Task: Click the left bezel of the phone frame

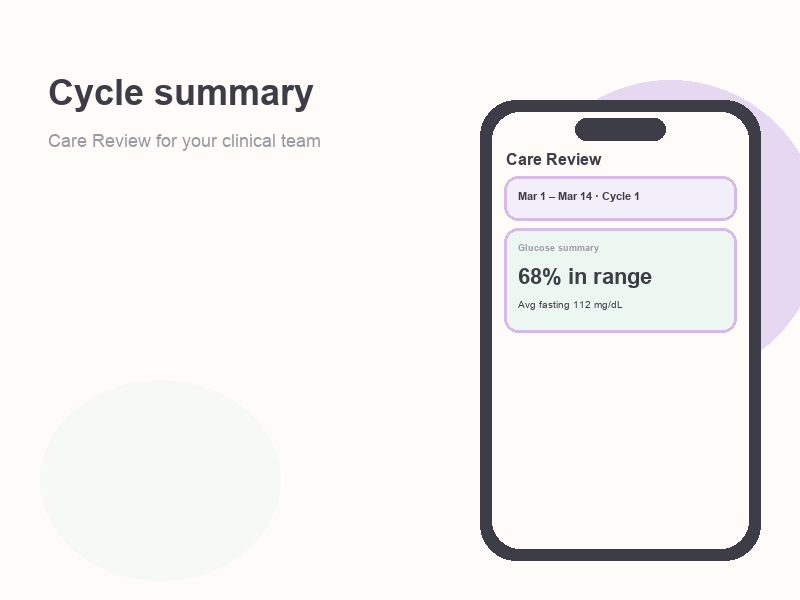Action: [486, 331]
